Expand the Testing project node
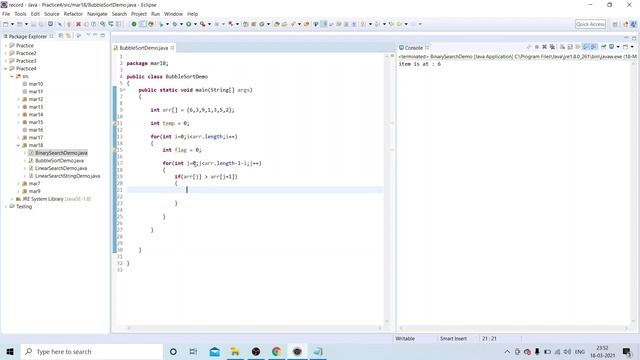Image resolution: width=640 pixels, height=360 pixels. coord(6,207)
